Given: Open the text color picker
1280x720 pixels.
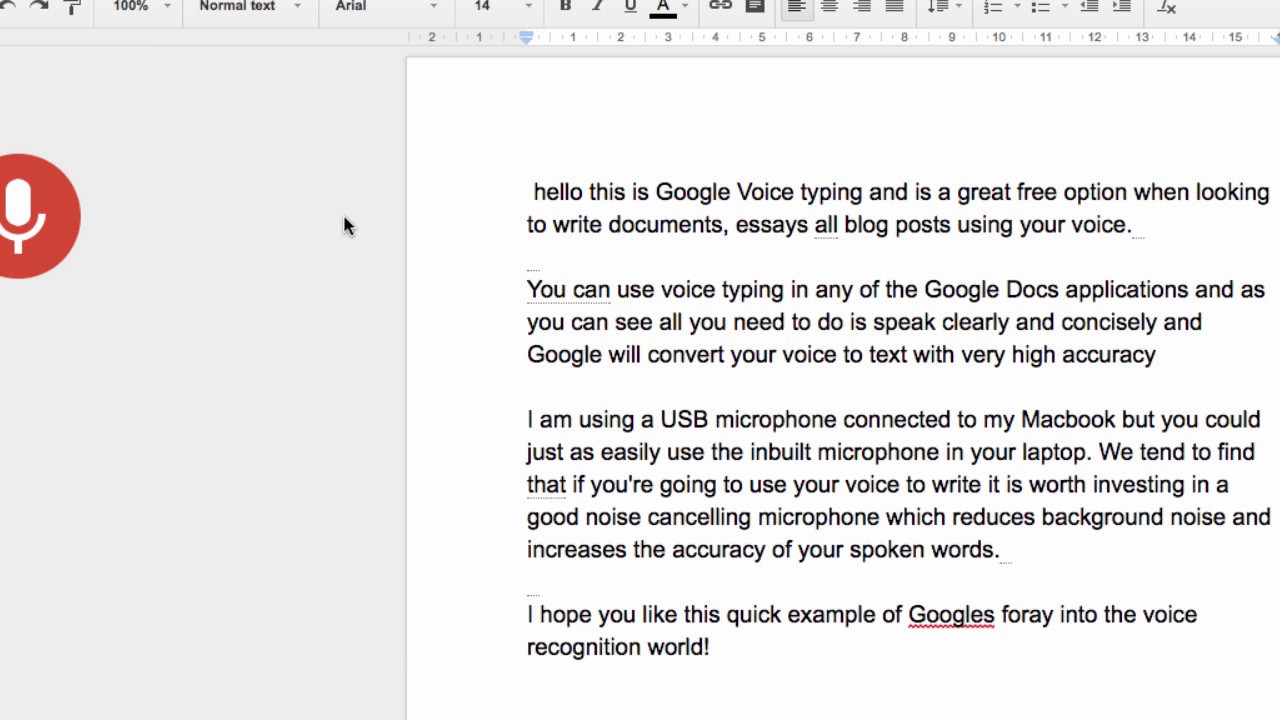Looking at the screenshot, I should pos(663,7).
